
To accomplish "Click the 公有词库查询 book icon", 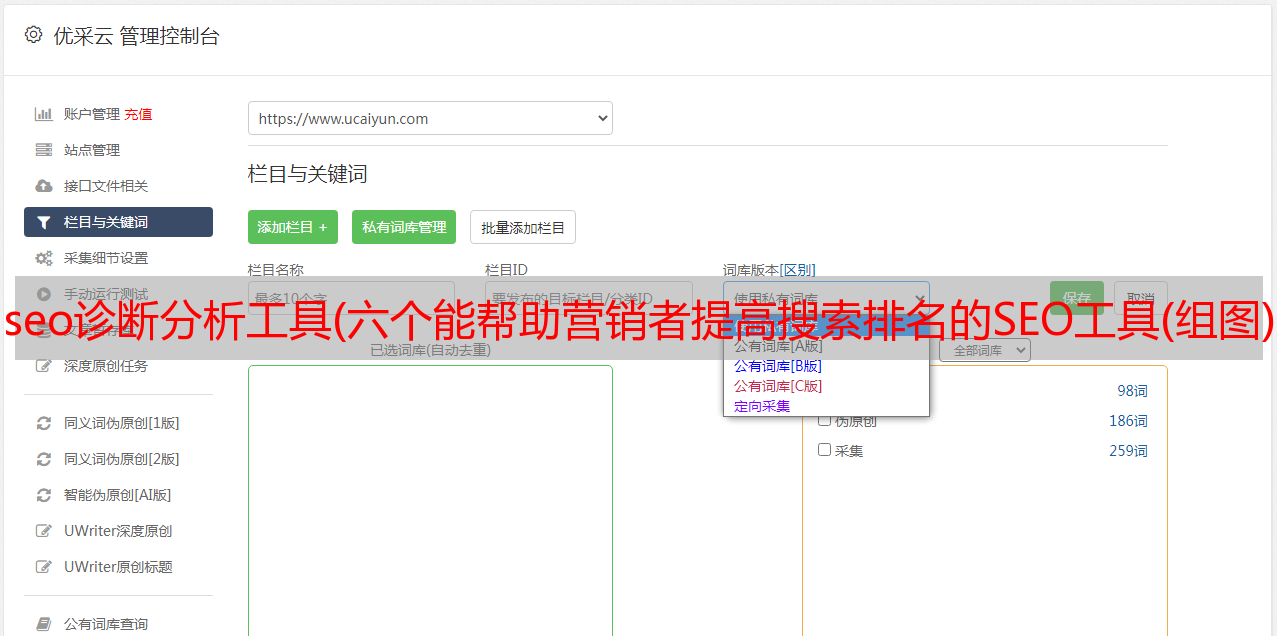I will point(43,624).
